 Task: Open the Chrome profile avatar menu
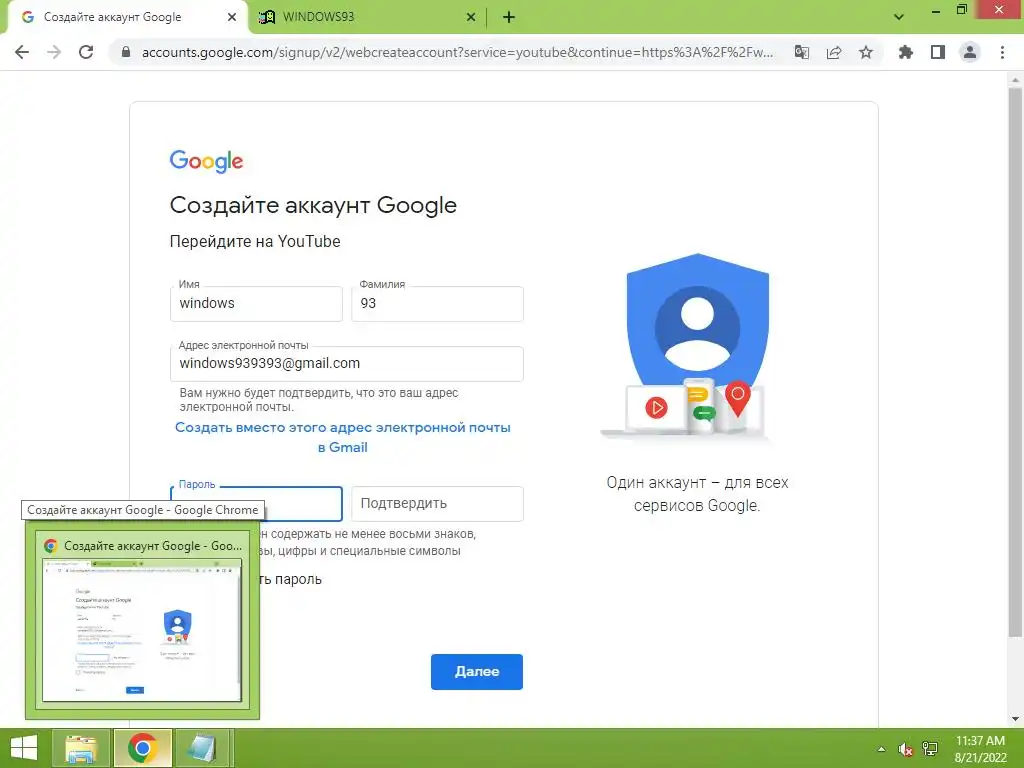(970, 52)
